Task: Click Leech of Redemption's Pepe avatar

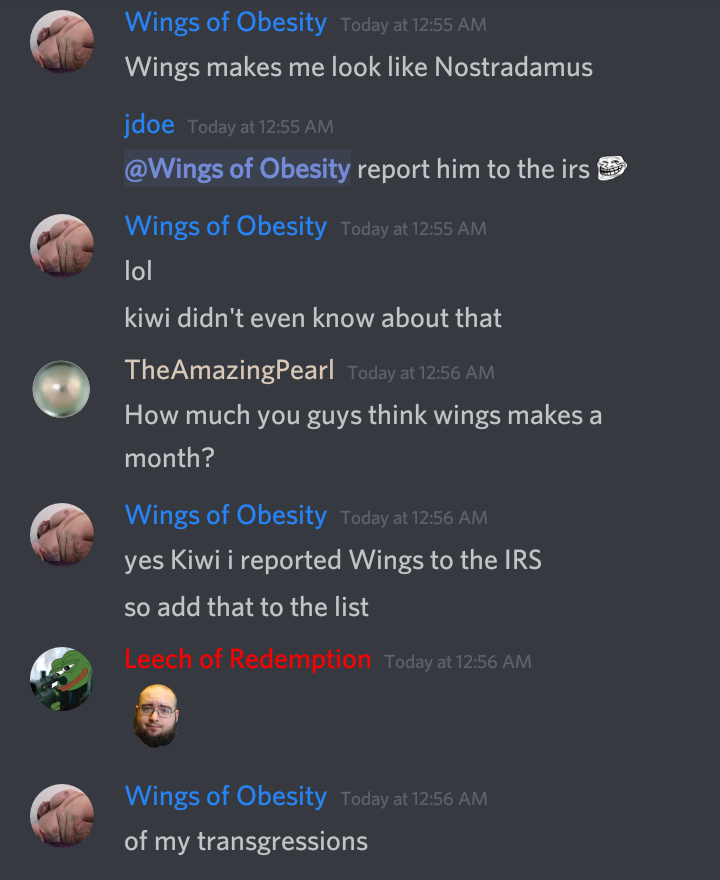Action: click(61, 679)
